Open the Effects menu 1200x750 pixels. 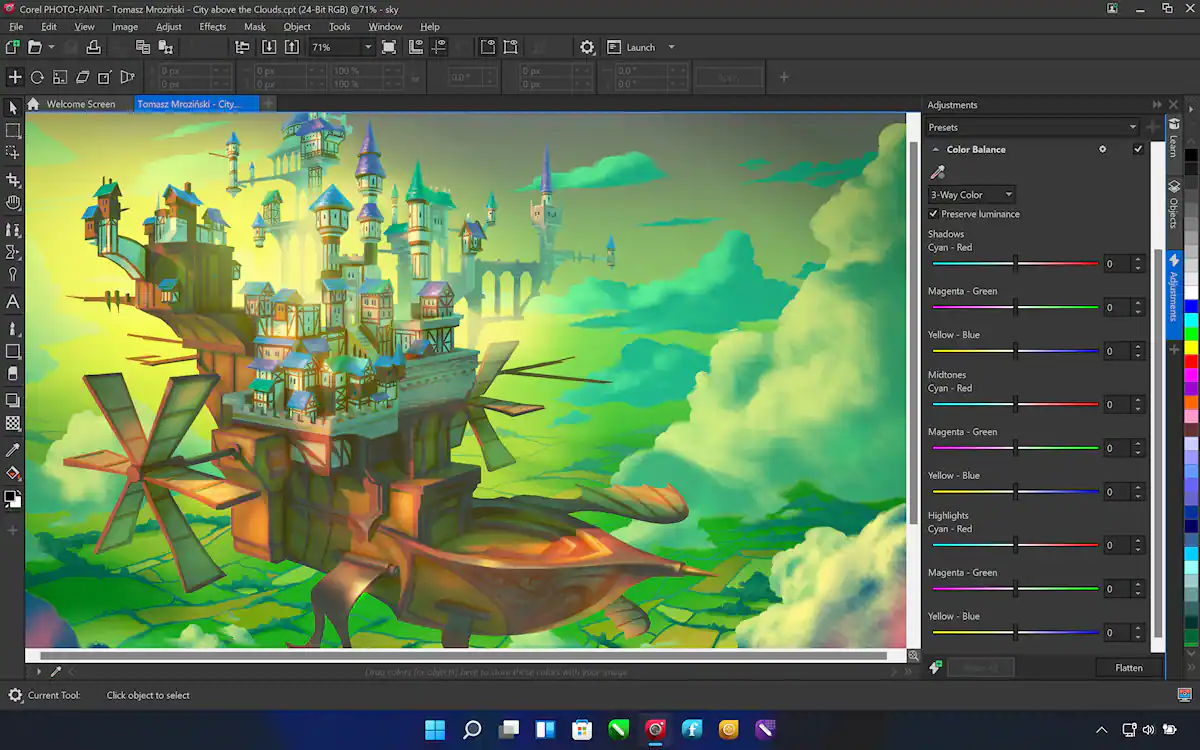[x=212, y=27]
